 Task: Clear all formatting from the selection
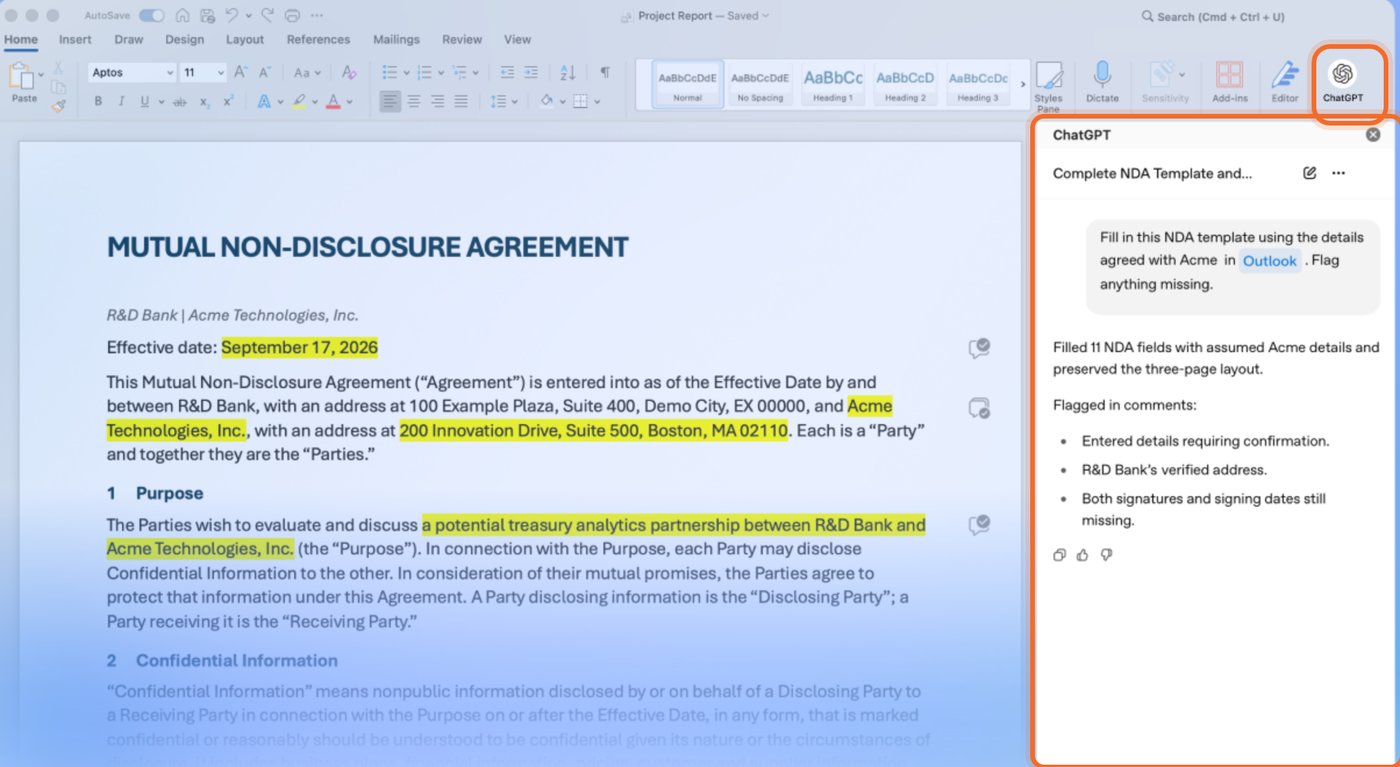coord(349,72)
